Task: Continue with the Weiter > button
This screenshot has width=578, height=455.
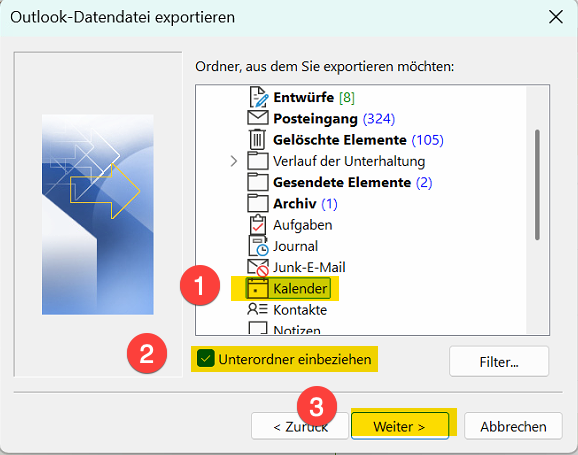Action: click(400, 426)
